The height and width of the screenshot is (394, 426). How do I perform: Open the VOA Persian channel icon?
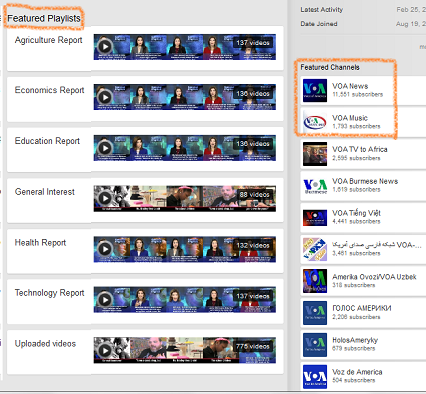(x=315, y=249)
